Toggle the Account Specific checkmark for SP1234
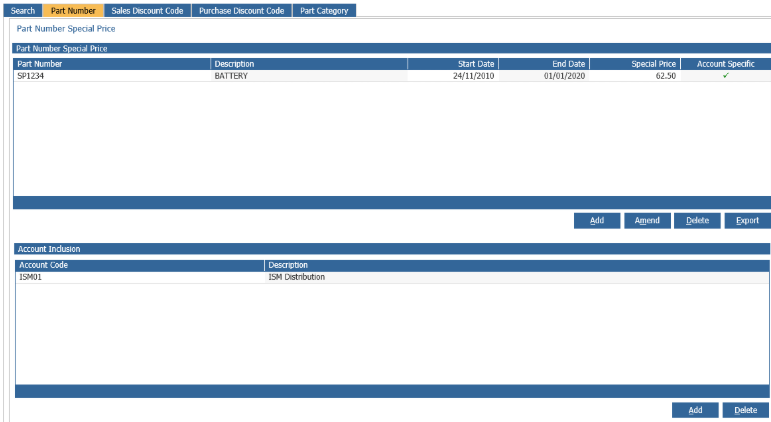This screenshot has height=422, width=771. [x=725, y=76]
